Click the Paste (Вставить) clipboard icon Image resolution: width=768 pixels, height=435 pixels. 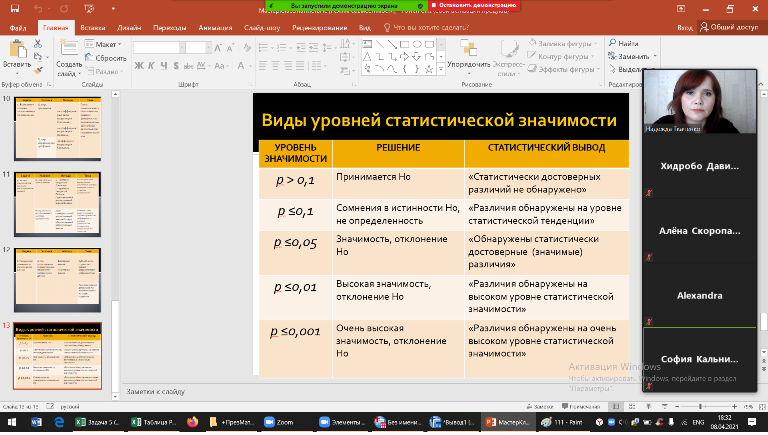pos(17,52)
